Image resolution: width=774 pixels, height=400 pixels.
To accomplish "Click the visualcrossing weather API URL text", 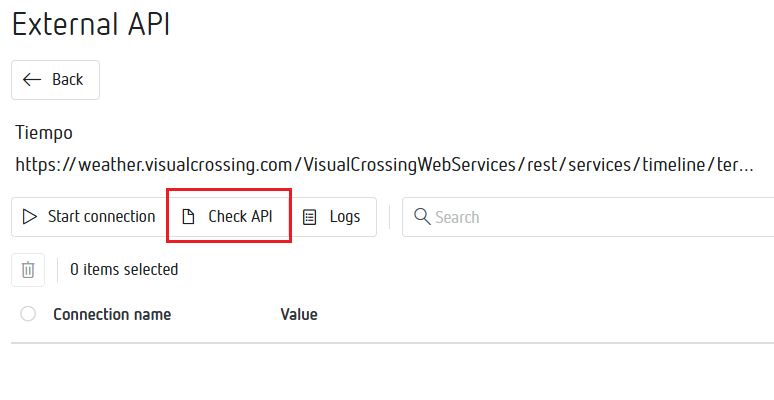I will pyautogui.click(x=383, y=165).
